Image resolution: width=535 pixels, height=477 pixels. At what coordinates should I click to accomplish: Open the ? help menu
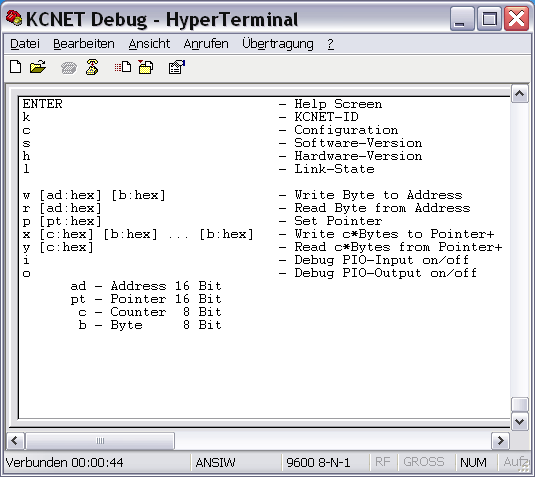(x=330, y=44)
